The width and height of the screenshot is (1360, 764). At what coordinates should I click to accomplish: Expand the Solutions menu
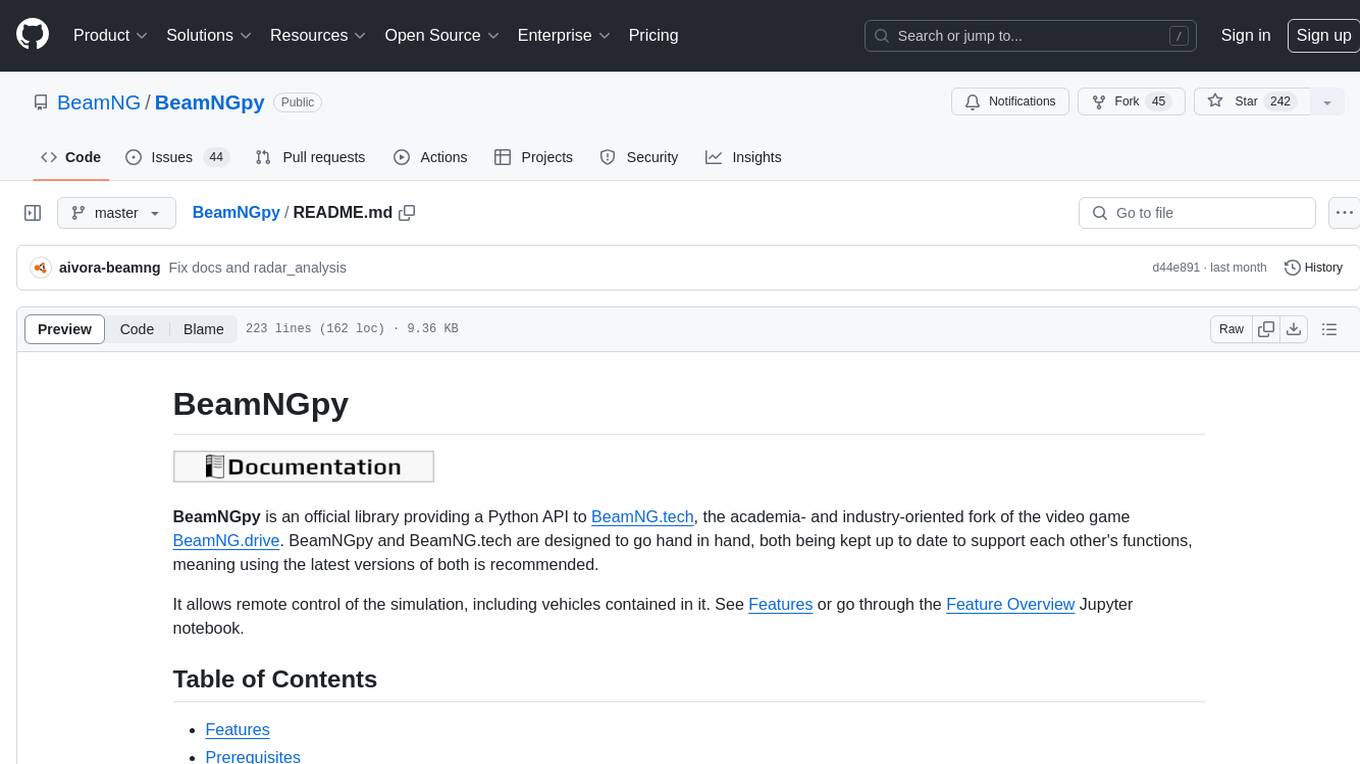209,35
